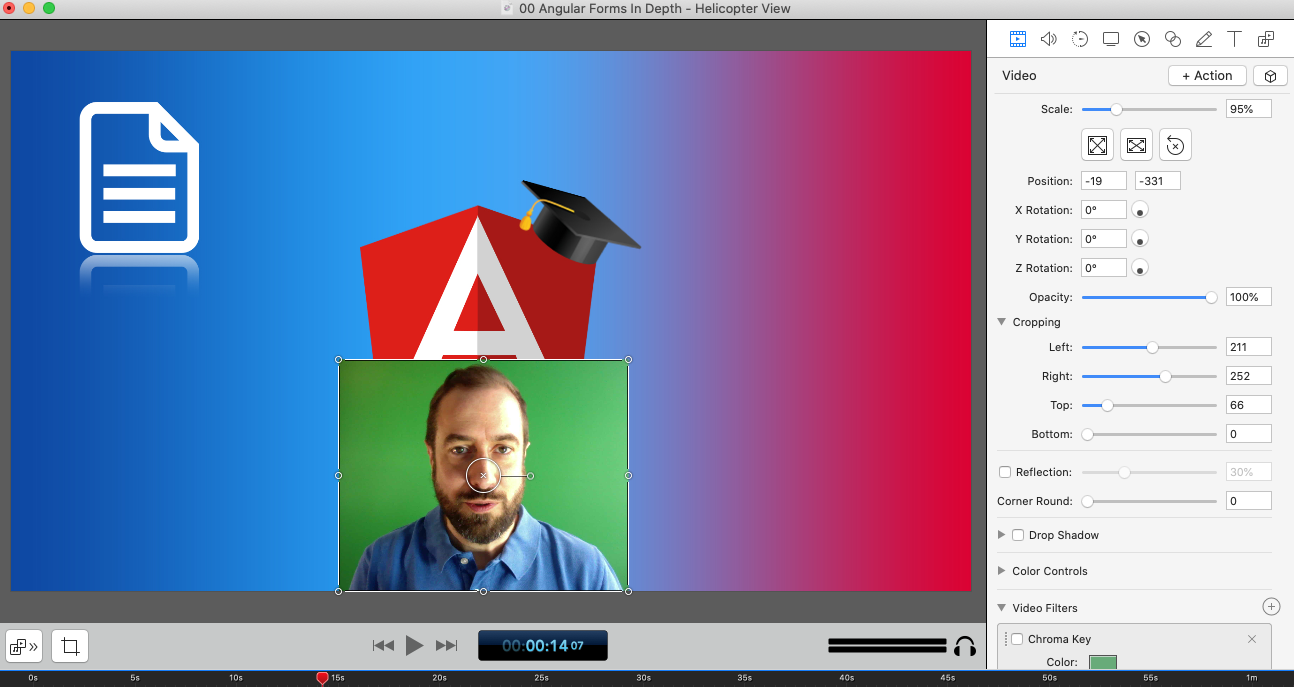
Task: Click the Z Rotation dial
Action: click(x=1139, y=268)
